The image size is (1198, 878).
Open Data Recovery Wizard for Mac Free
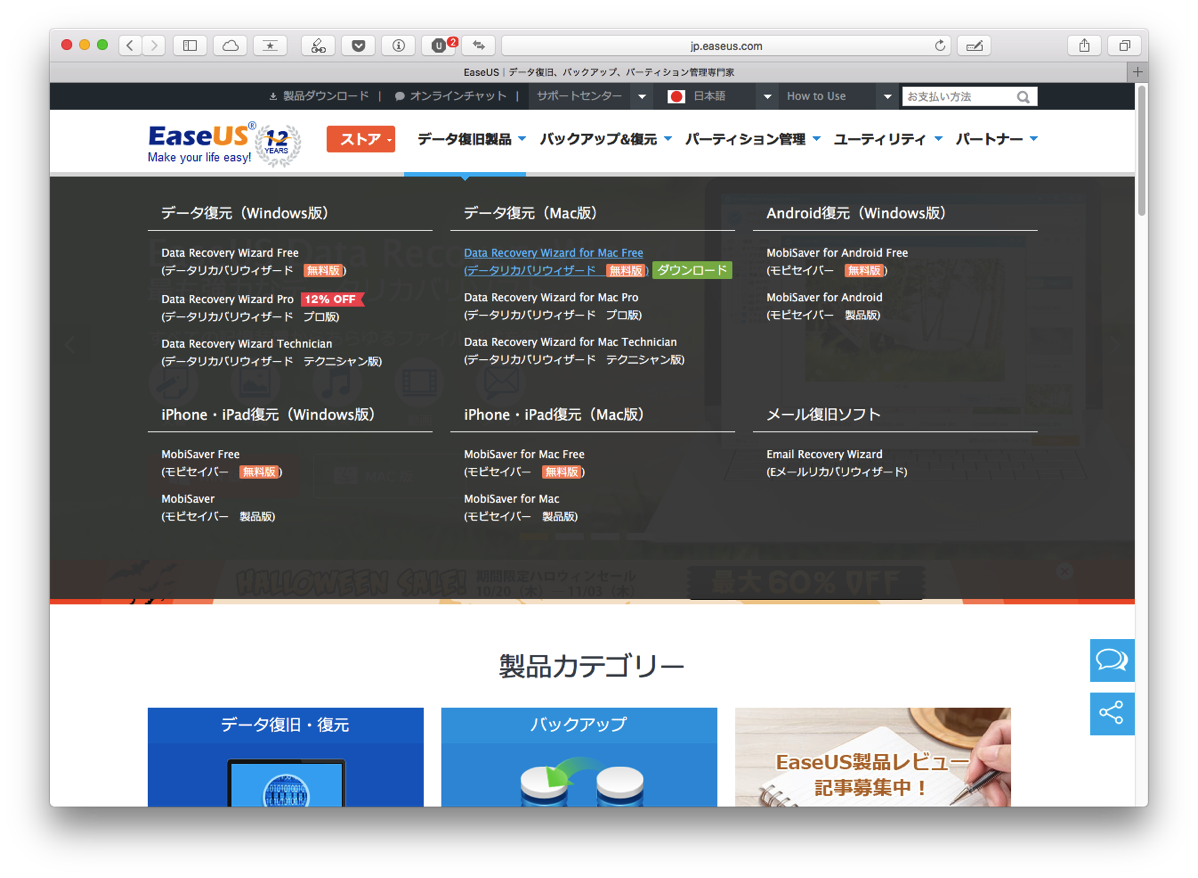click(x=555, y=261)
